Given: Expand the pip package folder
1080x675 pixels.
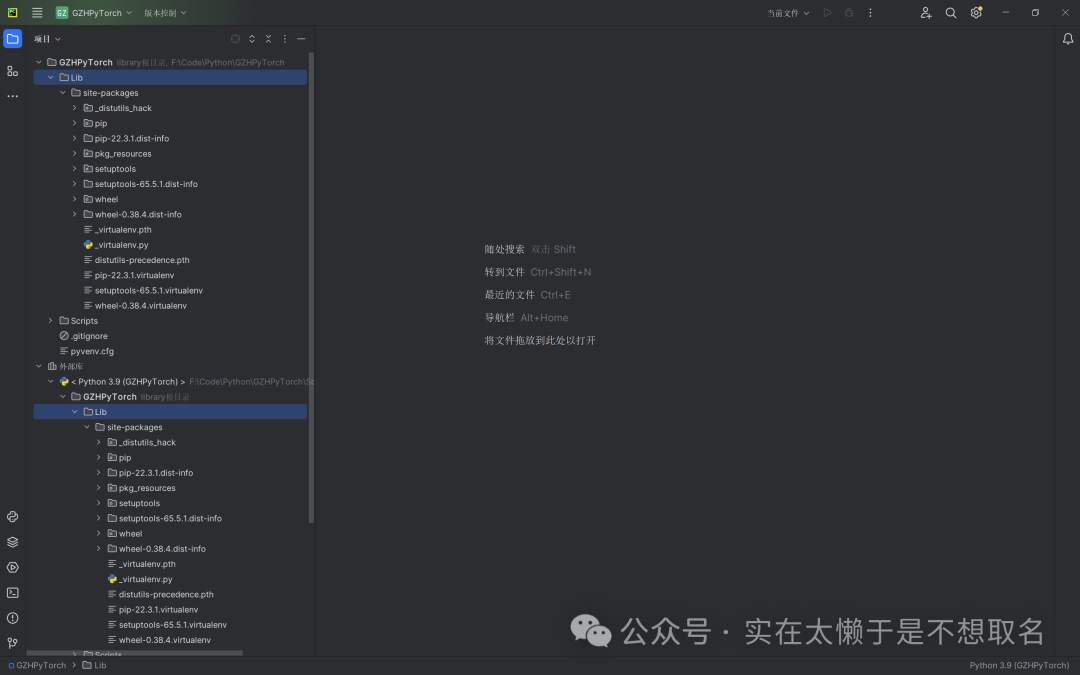Looking at the screenshot, I should pyautogui.click(x=73, y=122).
